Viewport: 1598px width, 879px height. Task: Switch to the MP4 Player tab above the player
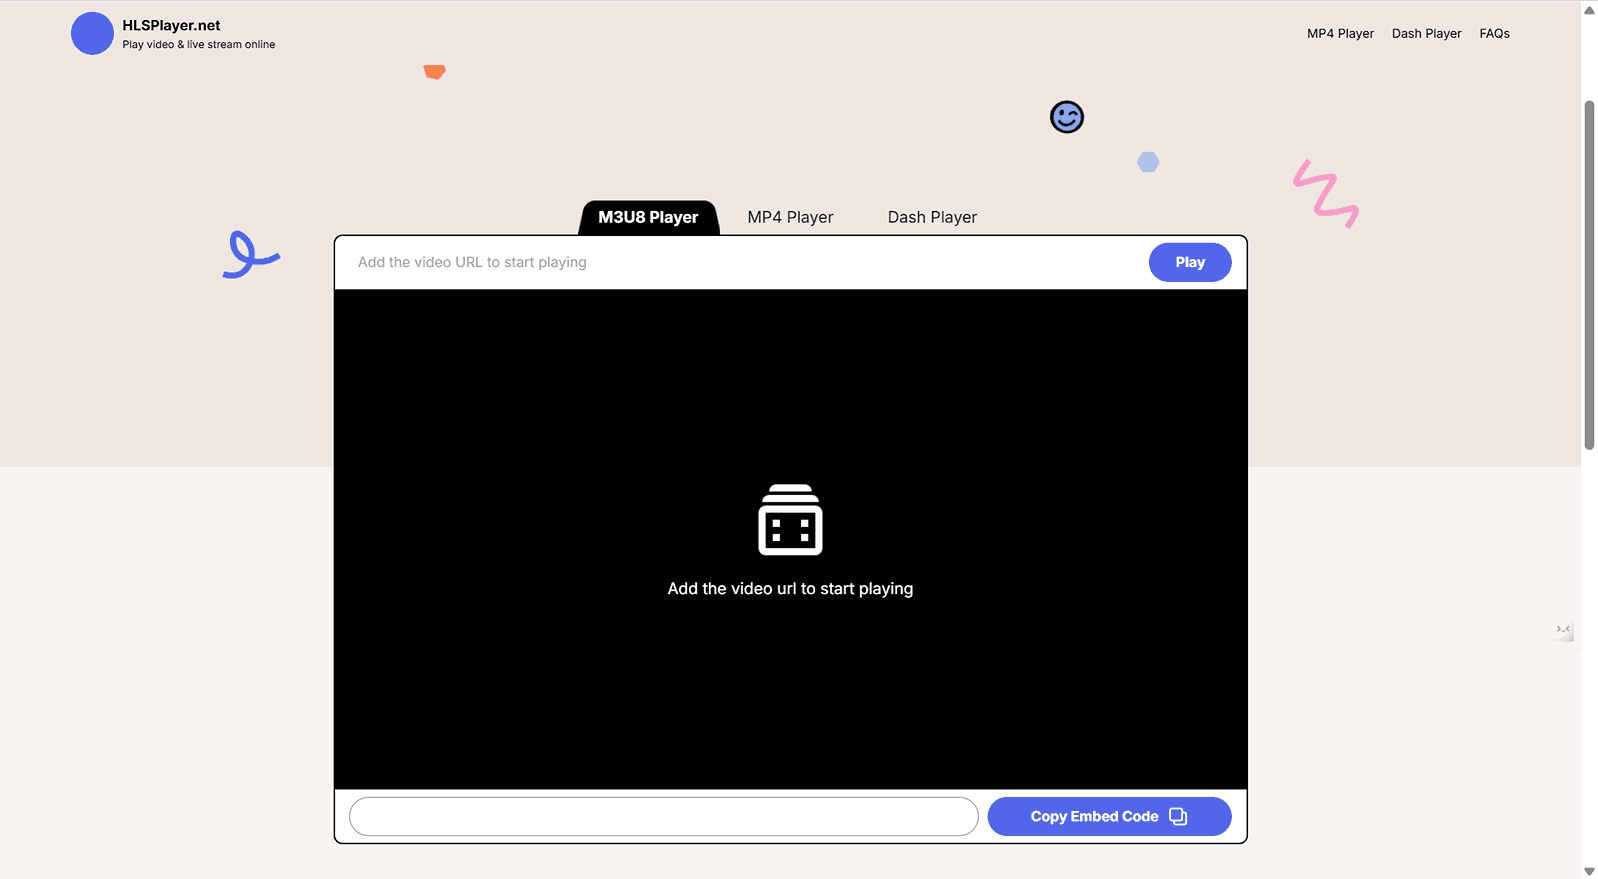(790, 217)
